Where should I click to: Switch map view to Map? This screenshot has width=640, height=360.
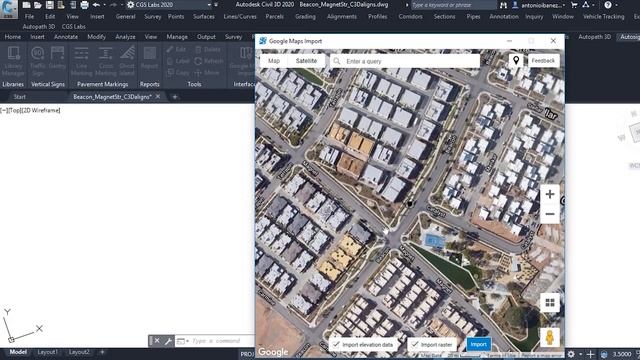coord(274,61)
